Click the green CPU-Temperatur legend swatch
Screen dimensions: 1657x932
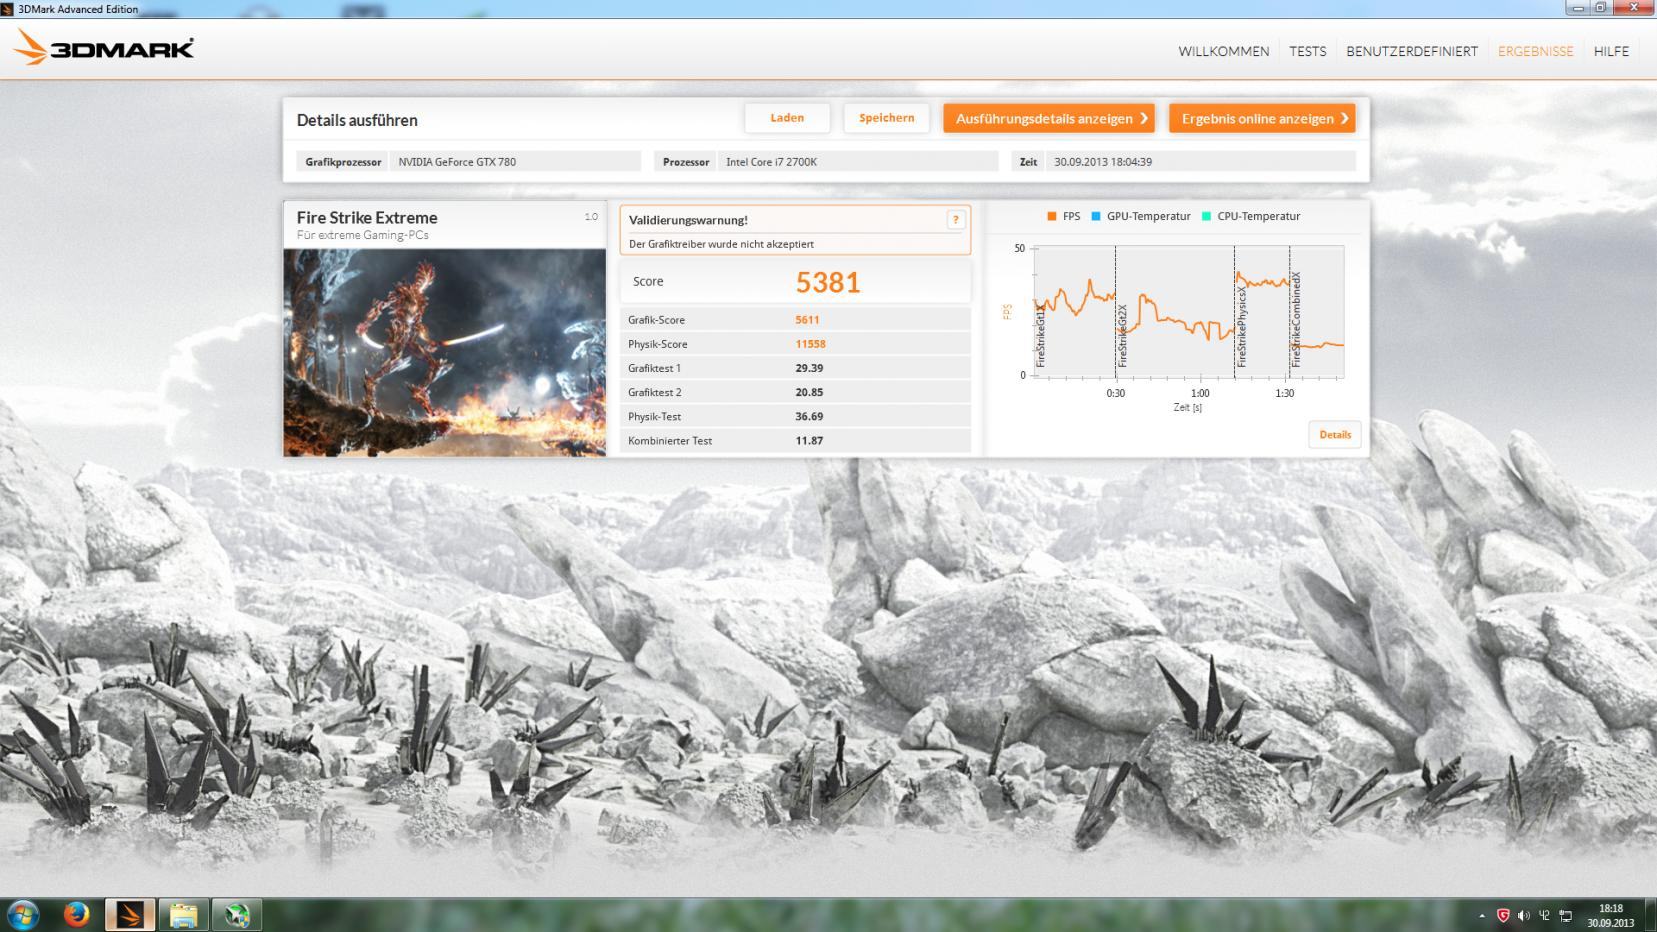tap(1206, 216)
